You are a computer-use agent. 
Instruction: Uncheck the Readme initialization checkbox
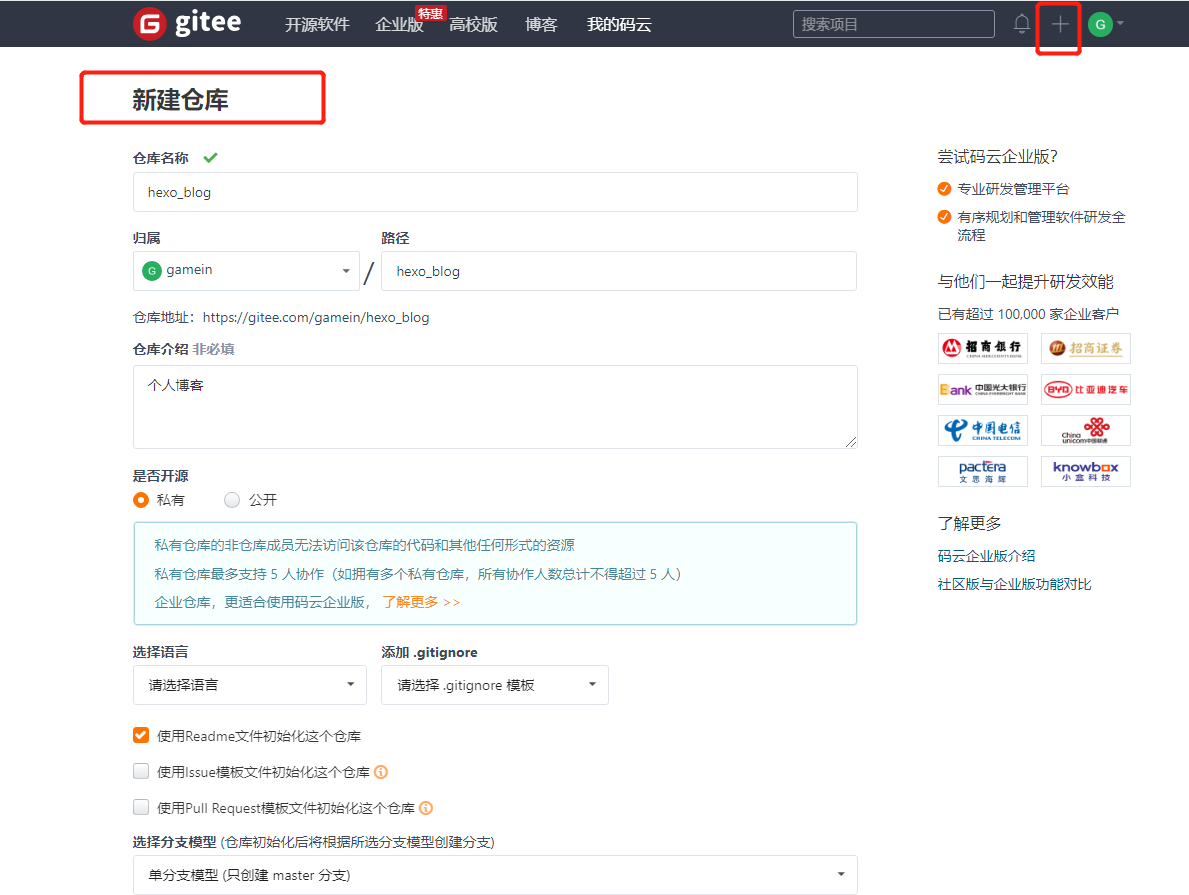coord(141,735)
